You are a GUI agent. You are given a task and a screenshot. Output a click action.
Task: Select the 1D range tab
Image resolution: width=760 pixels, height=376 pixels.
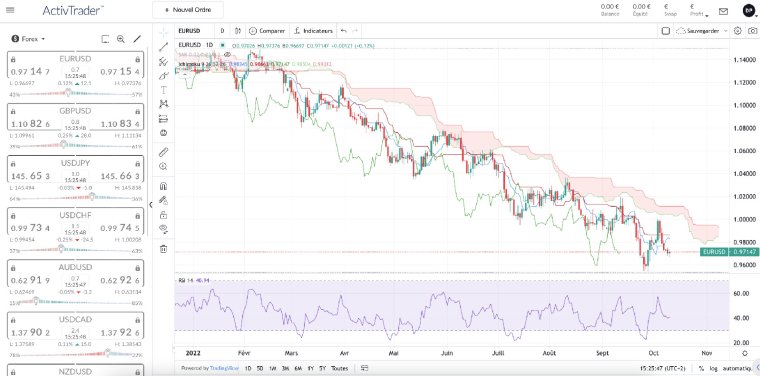[248, 368]
